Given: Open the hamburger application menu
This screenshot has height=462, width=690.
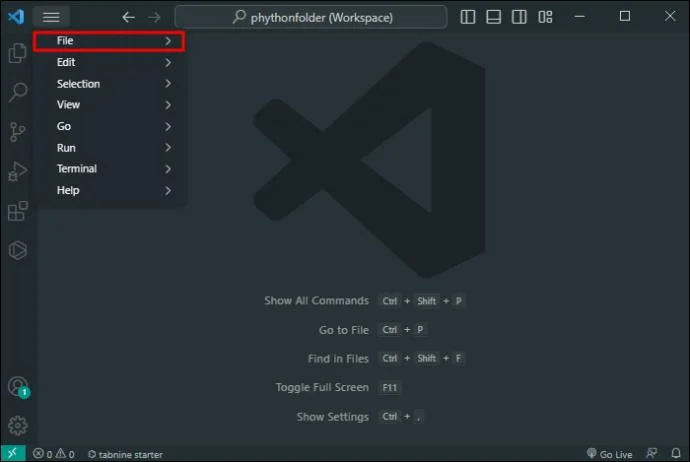Looking at the screenshot, I should 51,17.
